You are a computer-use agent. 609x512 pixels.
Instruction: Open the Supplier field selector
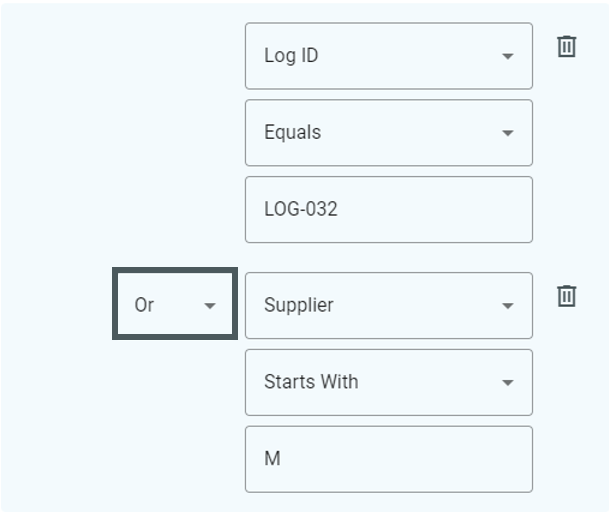(x=389, y=305)
